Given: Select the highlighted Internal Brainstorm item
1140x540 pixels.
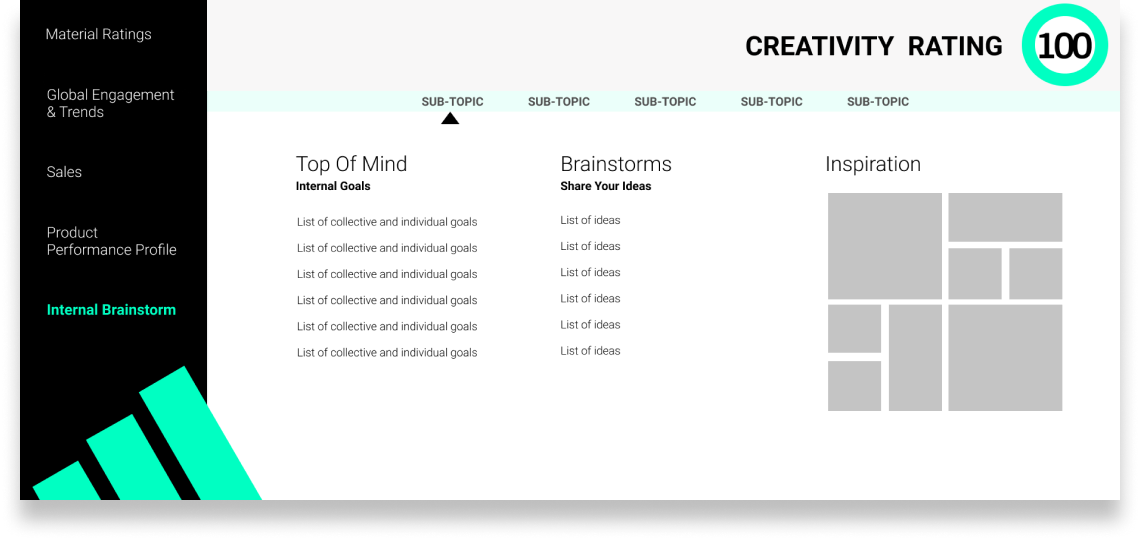Looking at the screenshot, I should click(x=111, y=310).
